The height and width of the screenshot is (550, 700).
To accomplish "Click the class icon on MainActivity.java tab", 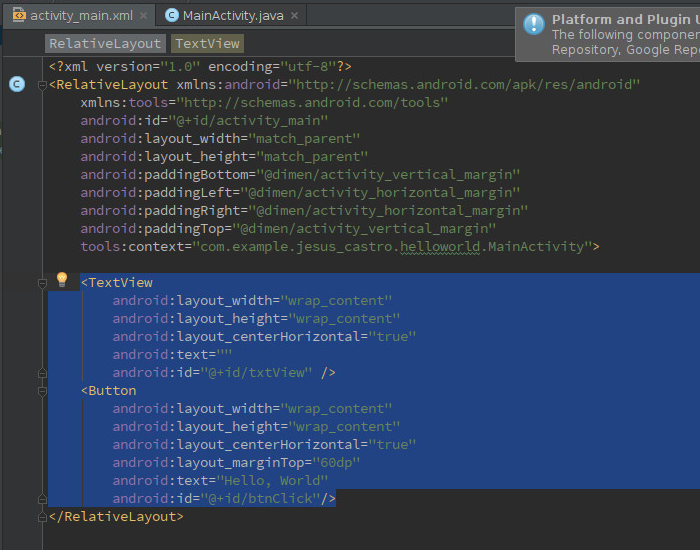I will tap(171, 15).
